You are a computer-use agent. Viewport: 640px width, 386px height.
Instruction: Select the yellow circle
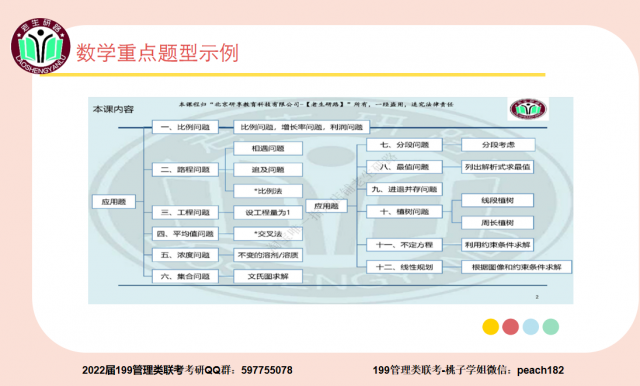click(490, 327)
